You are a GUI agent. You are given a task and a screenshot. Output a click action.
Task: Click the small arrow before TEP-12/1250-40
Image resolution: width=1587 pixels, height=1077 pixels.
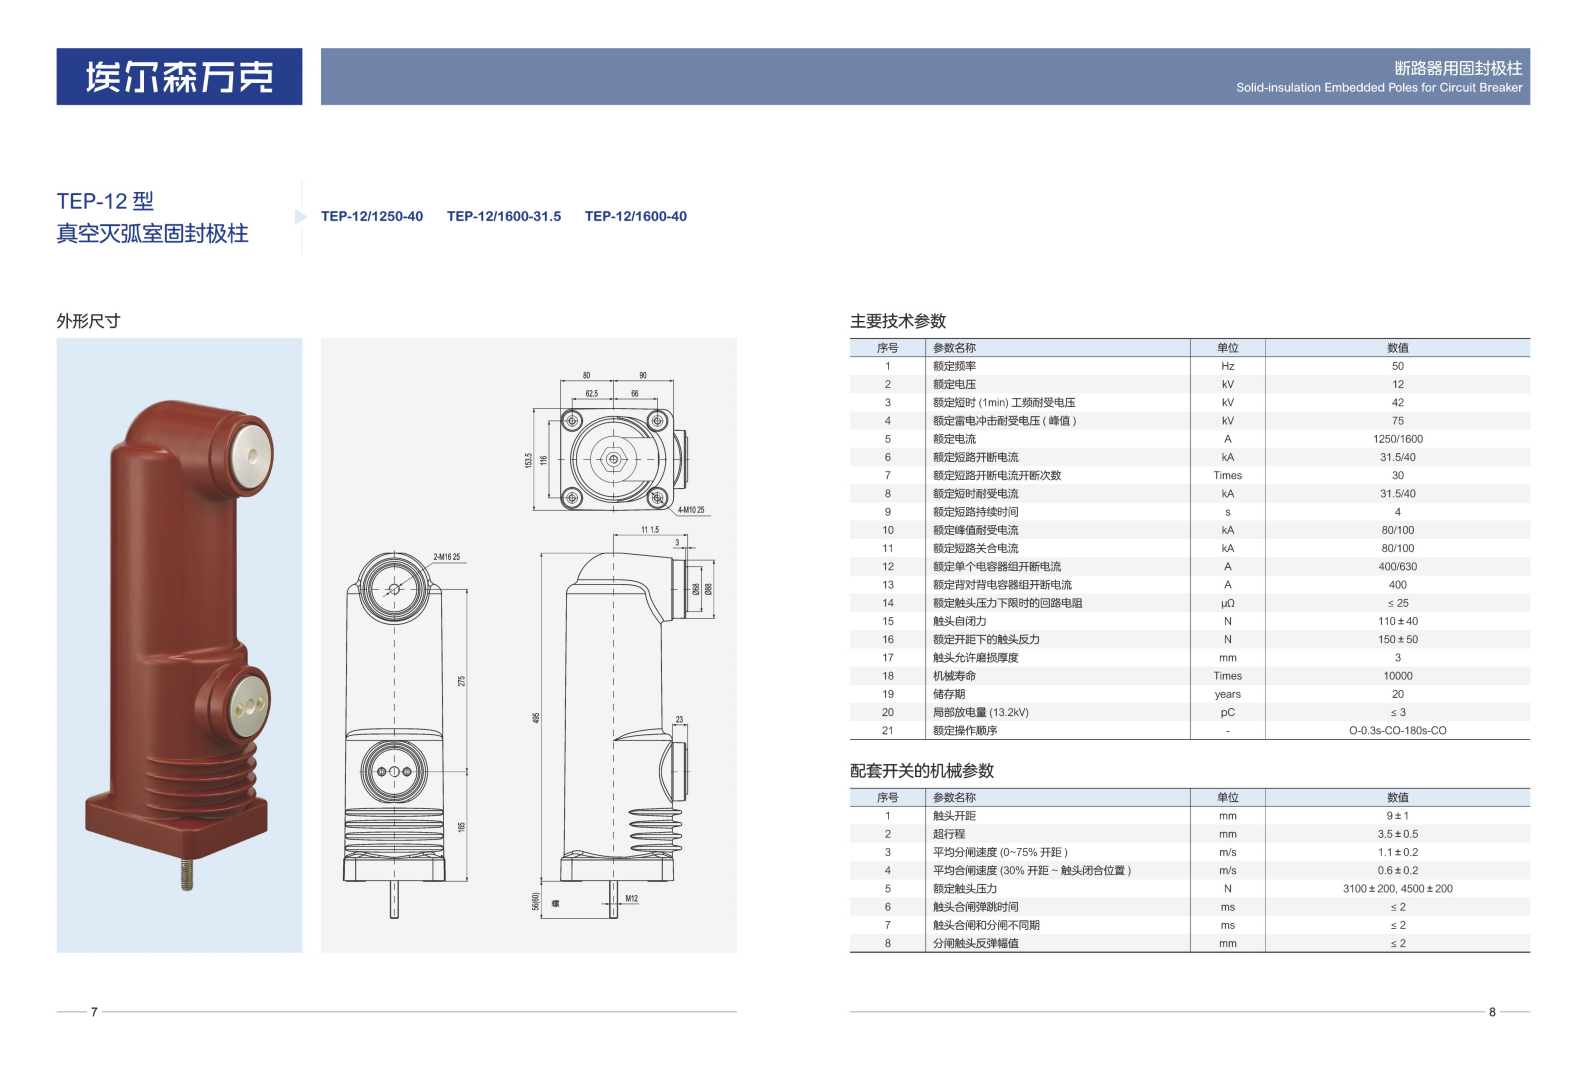301,217
